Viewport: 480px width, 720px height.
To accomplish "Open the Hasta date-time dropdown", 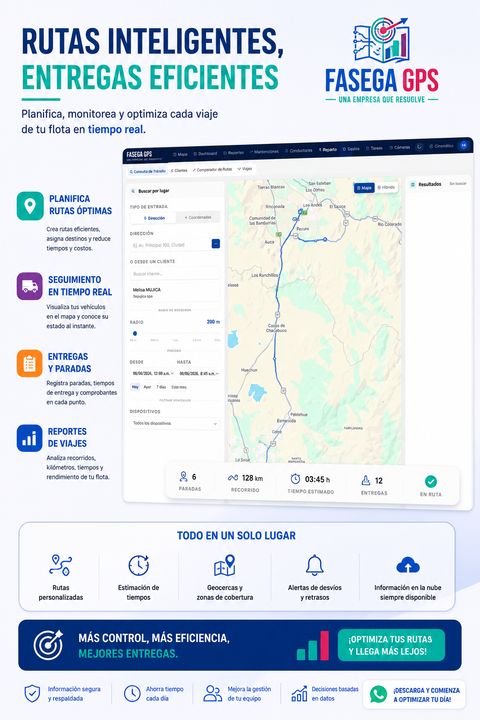I will (199, 373).
